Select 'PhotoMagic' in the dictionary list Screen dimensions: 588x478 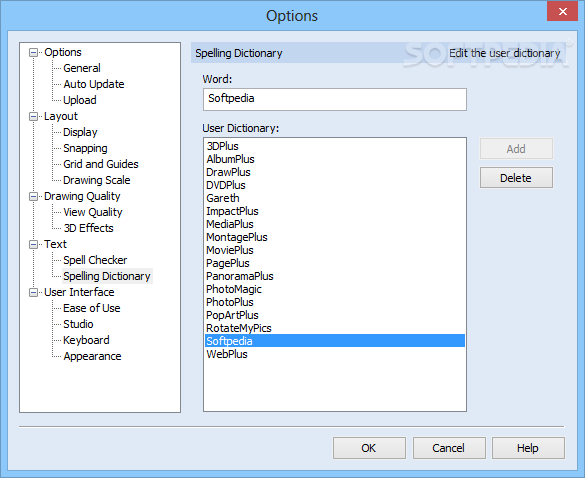click(334, 289)
